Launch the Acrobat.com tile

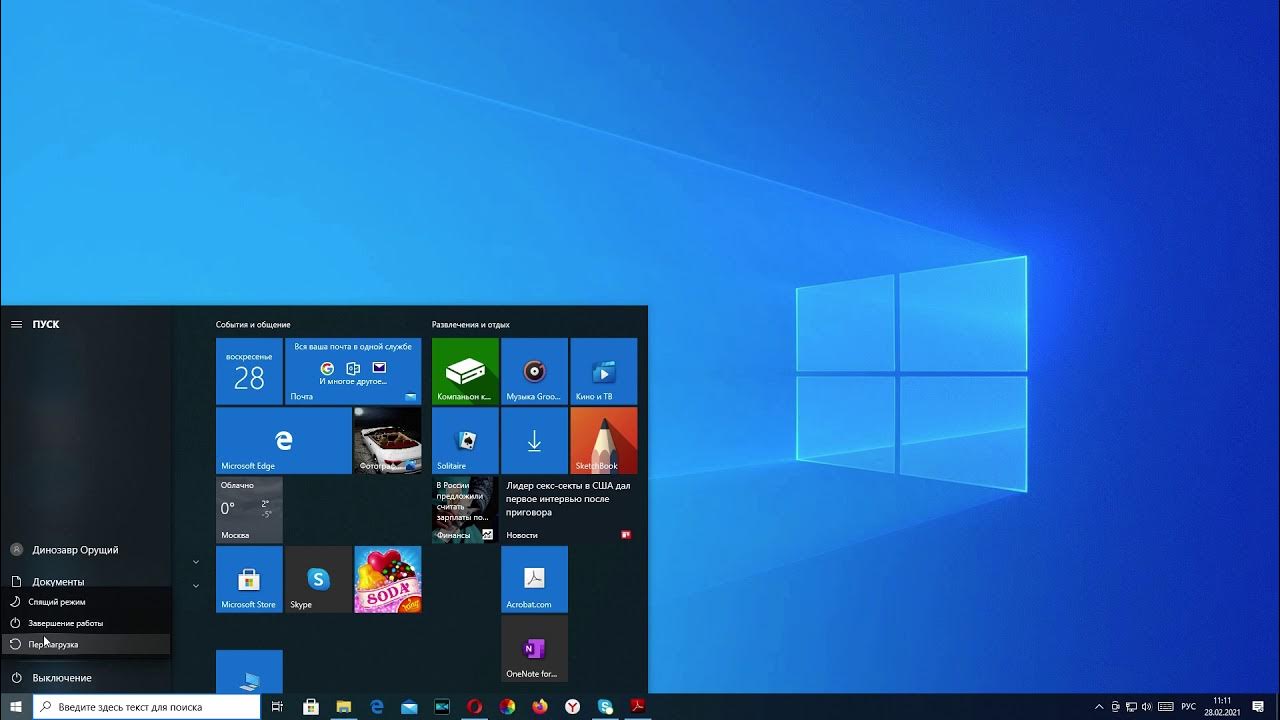[534, 579]
